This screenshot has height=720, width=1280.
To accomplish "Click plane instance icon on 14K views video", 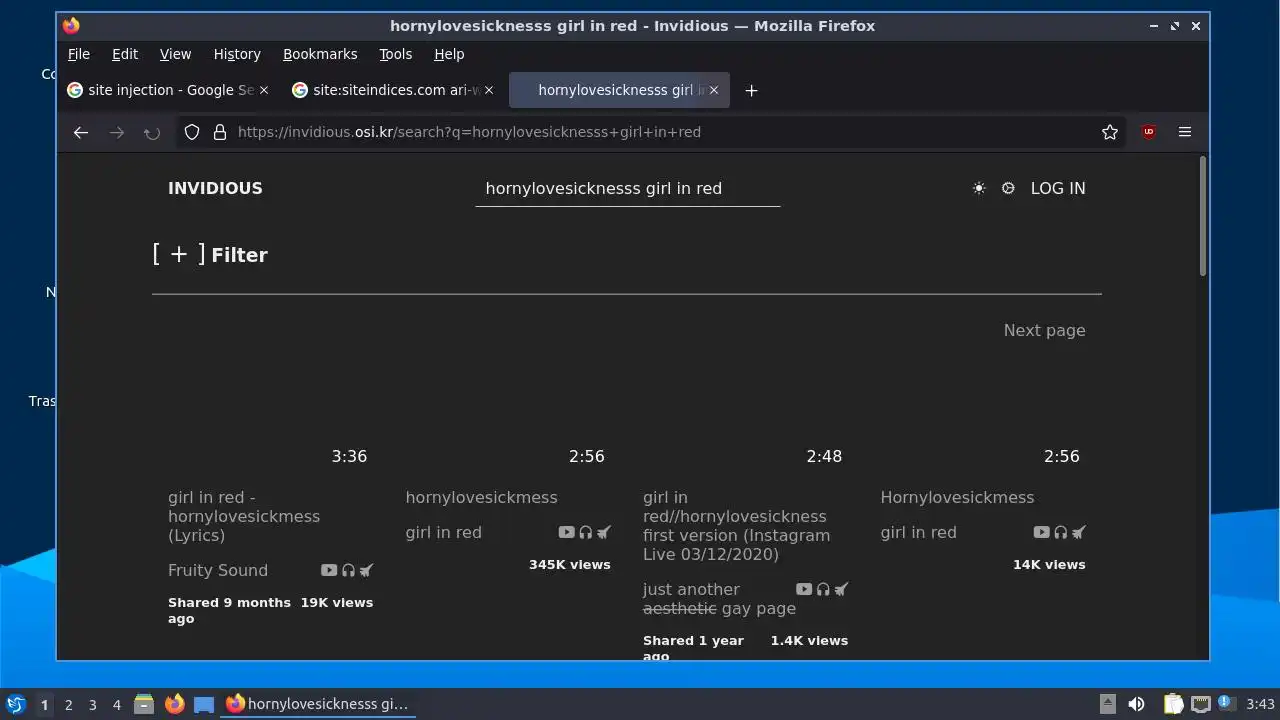I will (1079, 532).
